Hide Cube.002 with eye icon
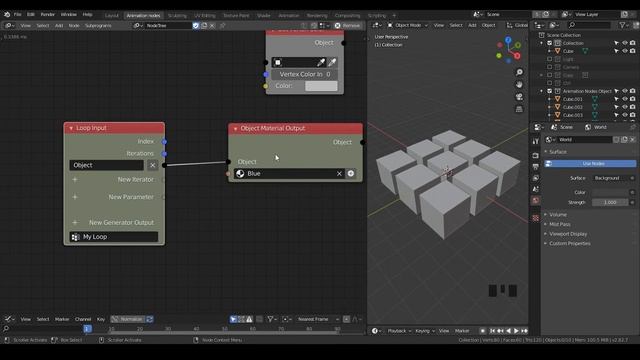The height and width of the screenshot is (360, 640). pos(624,107)
